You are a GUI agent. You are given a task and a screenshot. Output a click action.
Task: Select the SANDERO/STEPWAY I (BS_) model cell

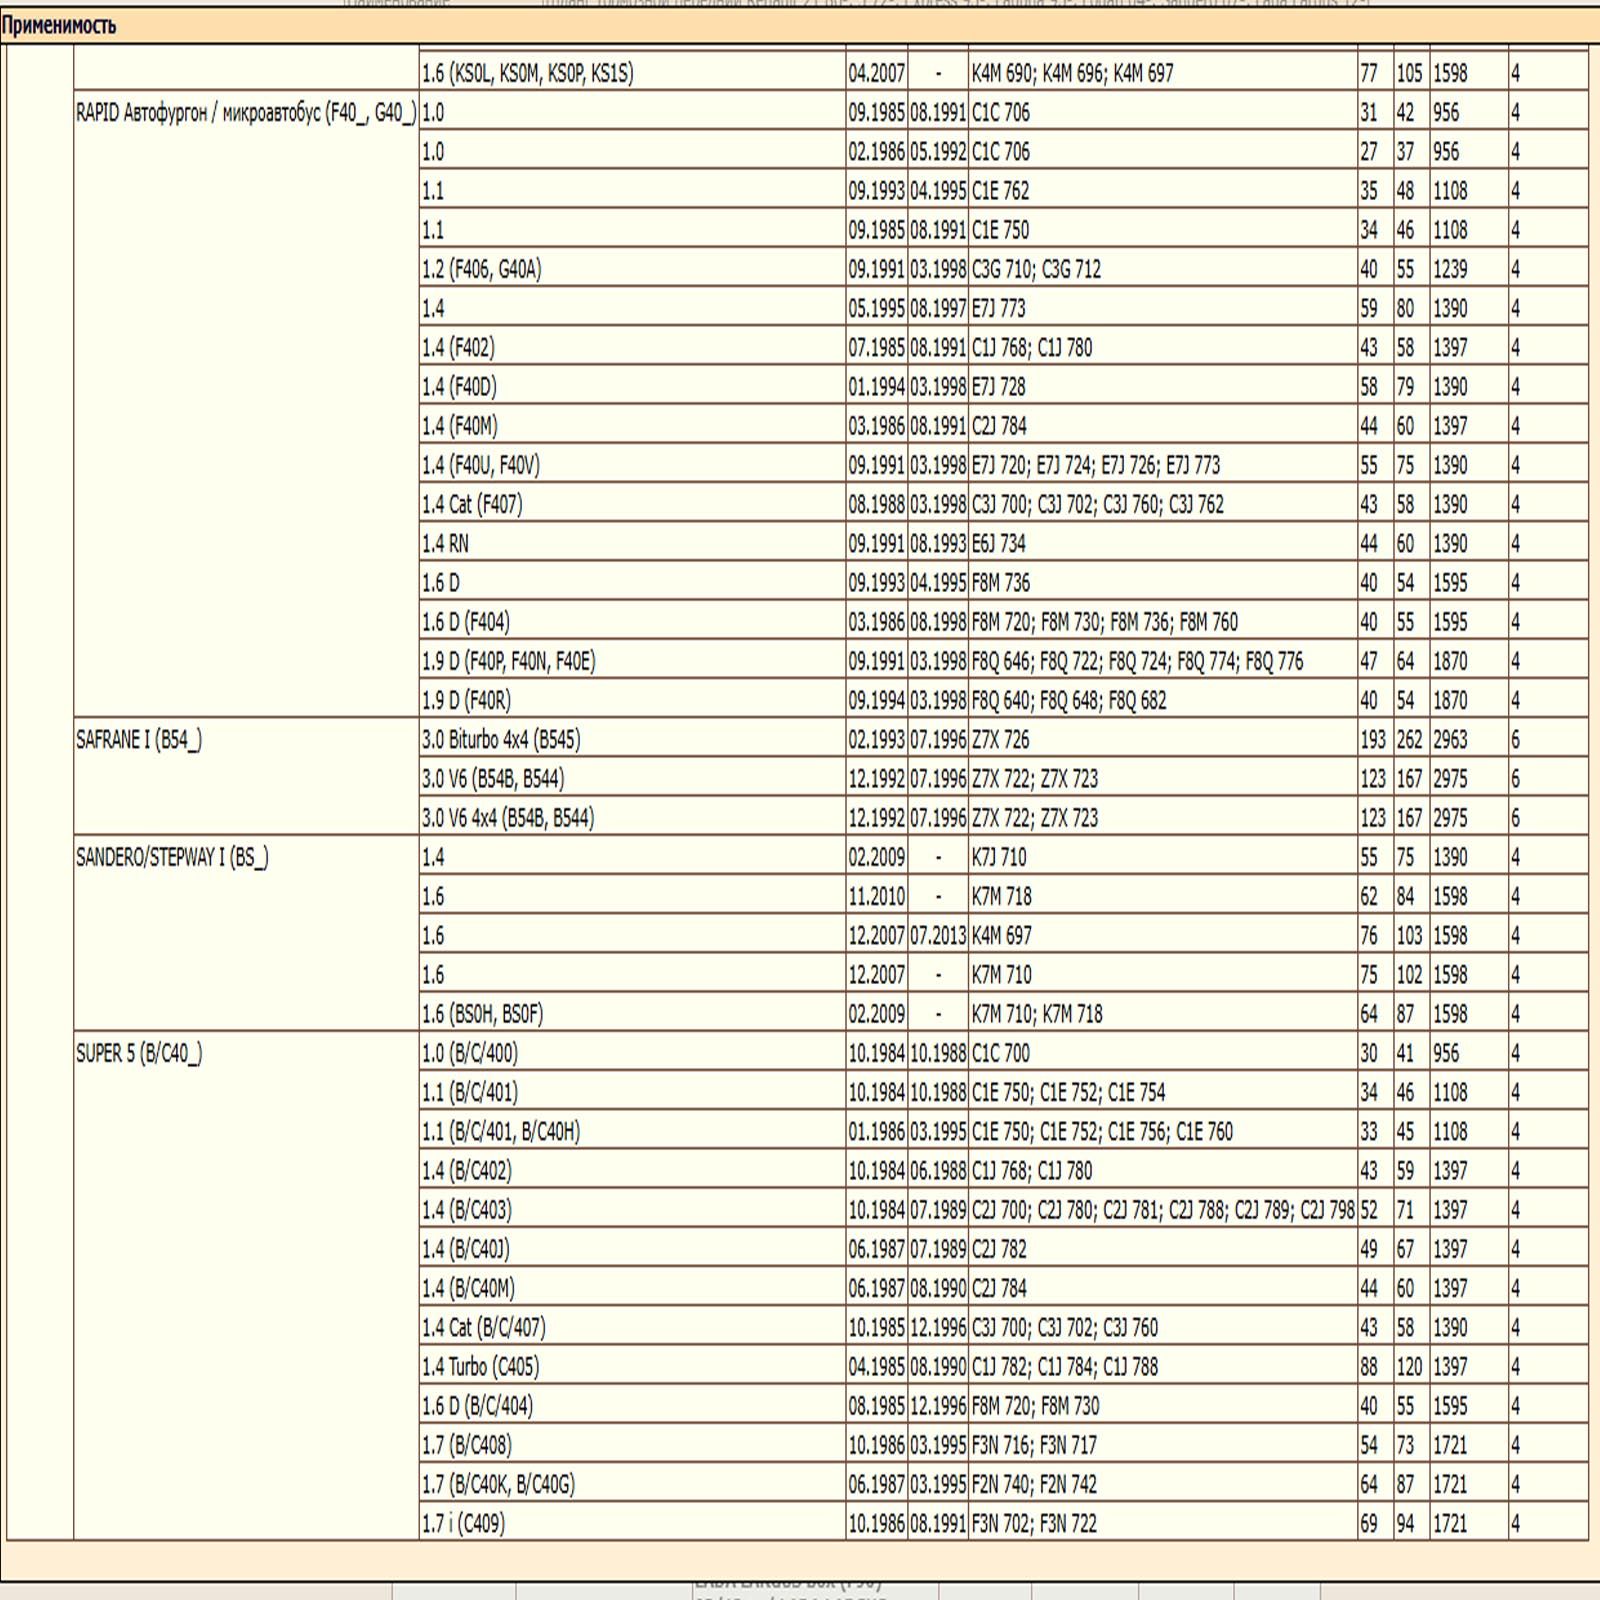[172, 857]
